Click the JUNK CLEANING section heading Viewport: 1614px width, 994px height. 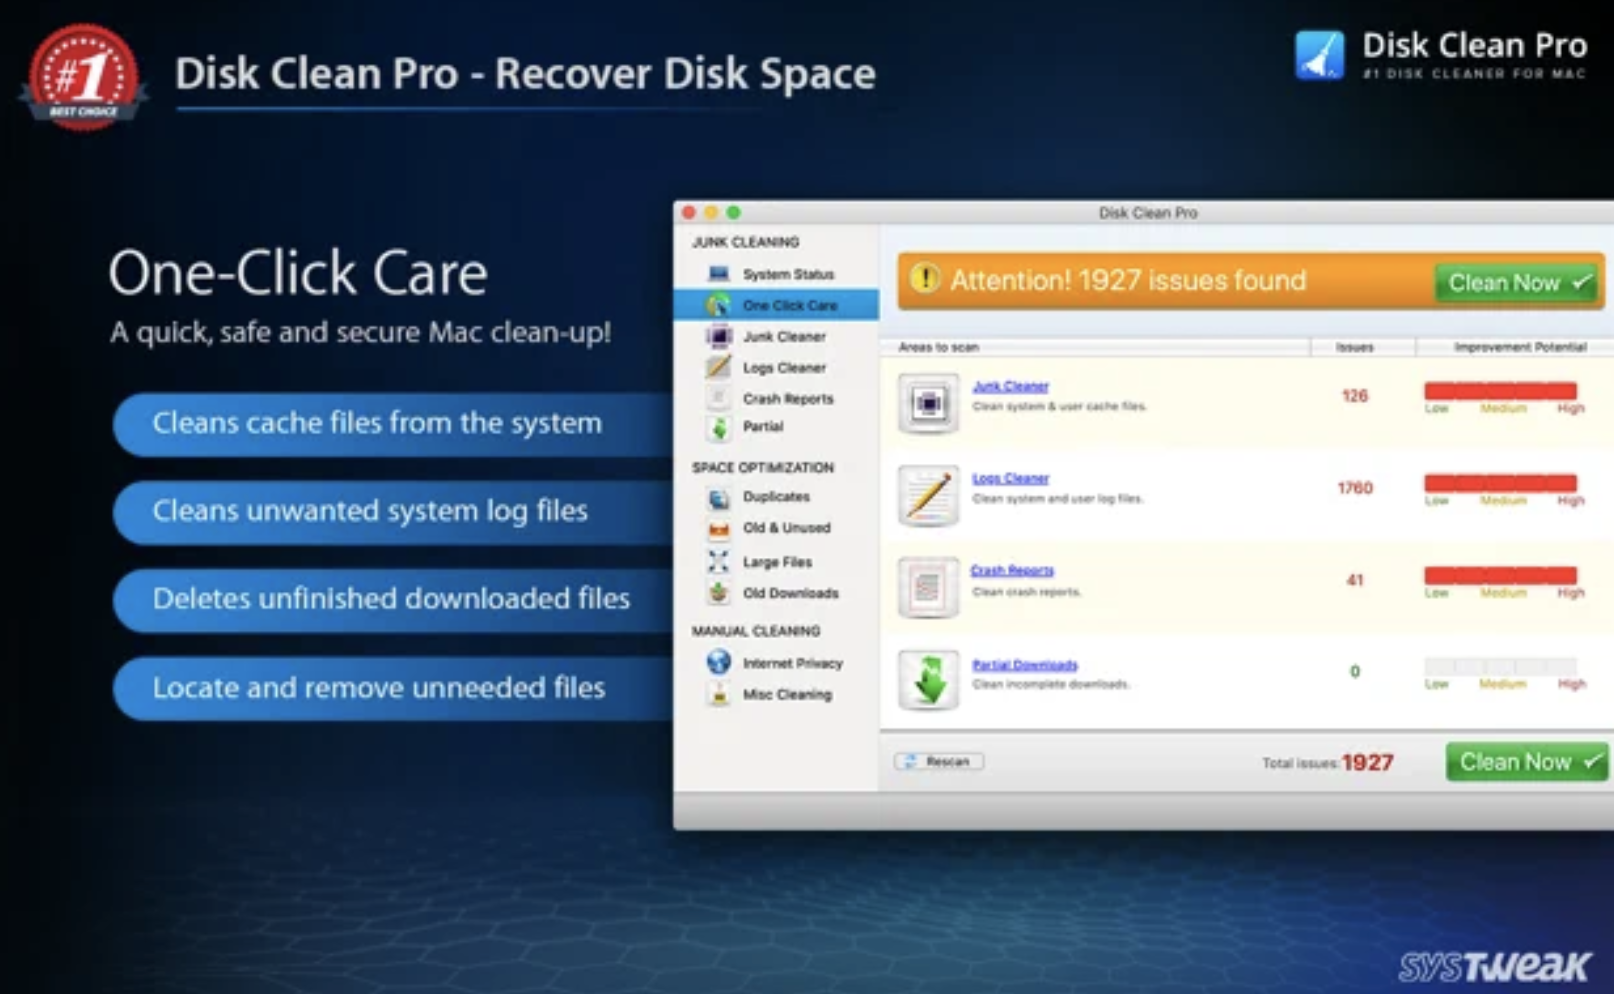[x=745, y=242]
